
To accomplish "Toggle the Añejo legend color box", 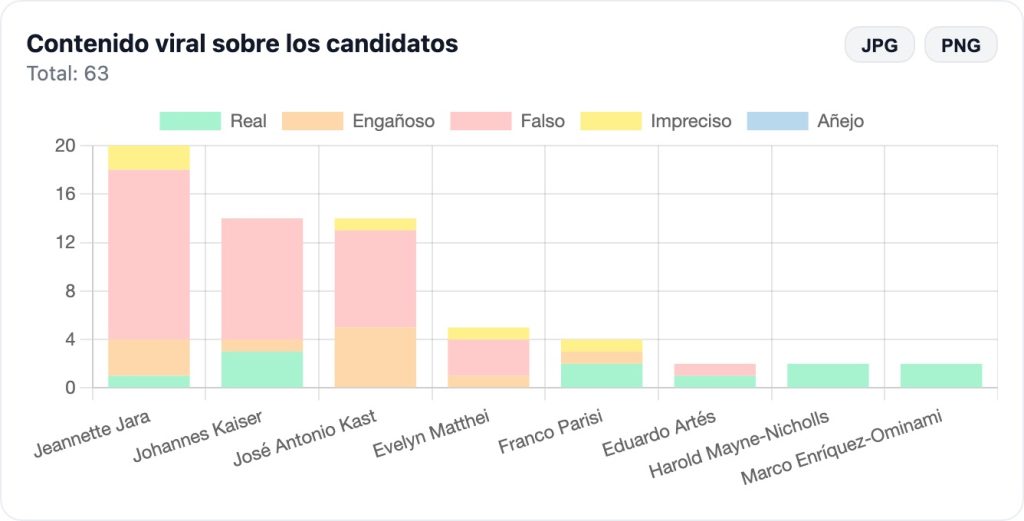I will pos(777,121).
